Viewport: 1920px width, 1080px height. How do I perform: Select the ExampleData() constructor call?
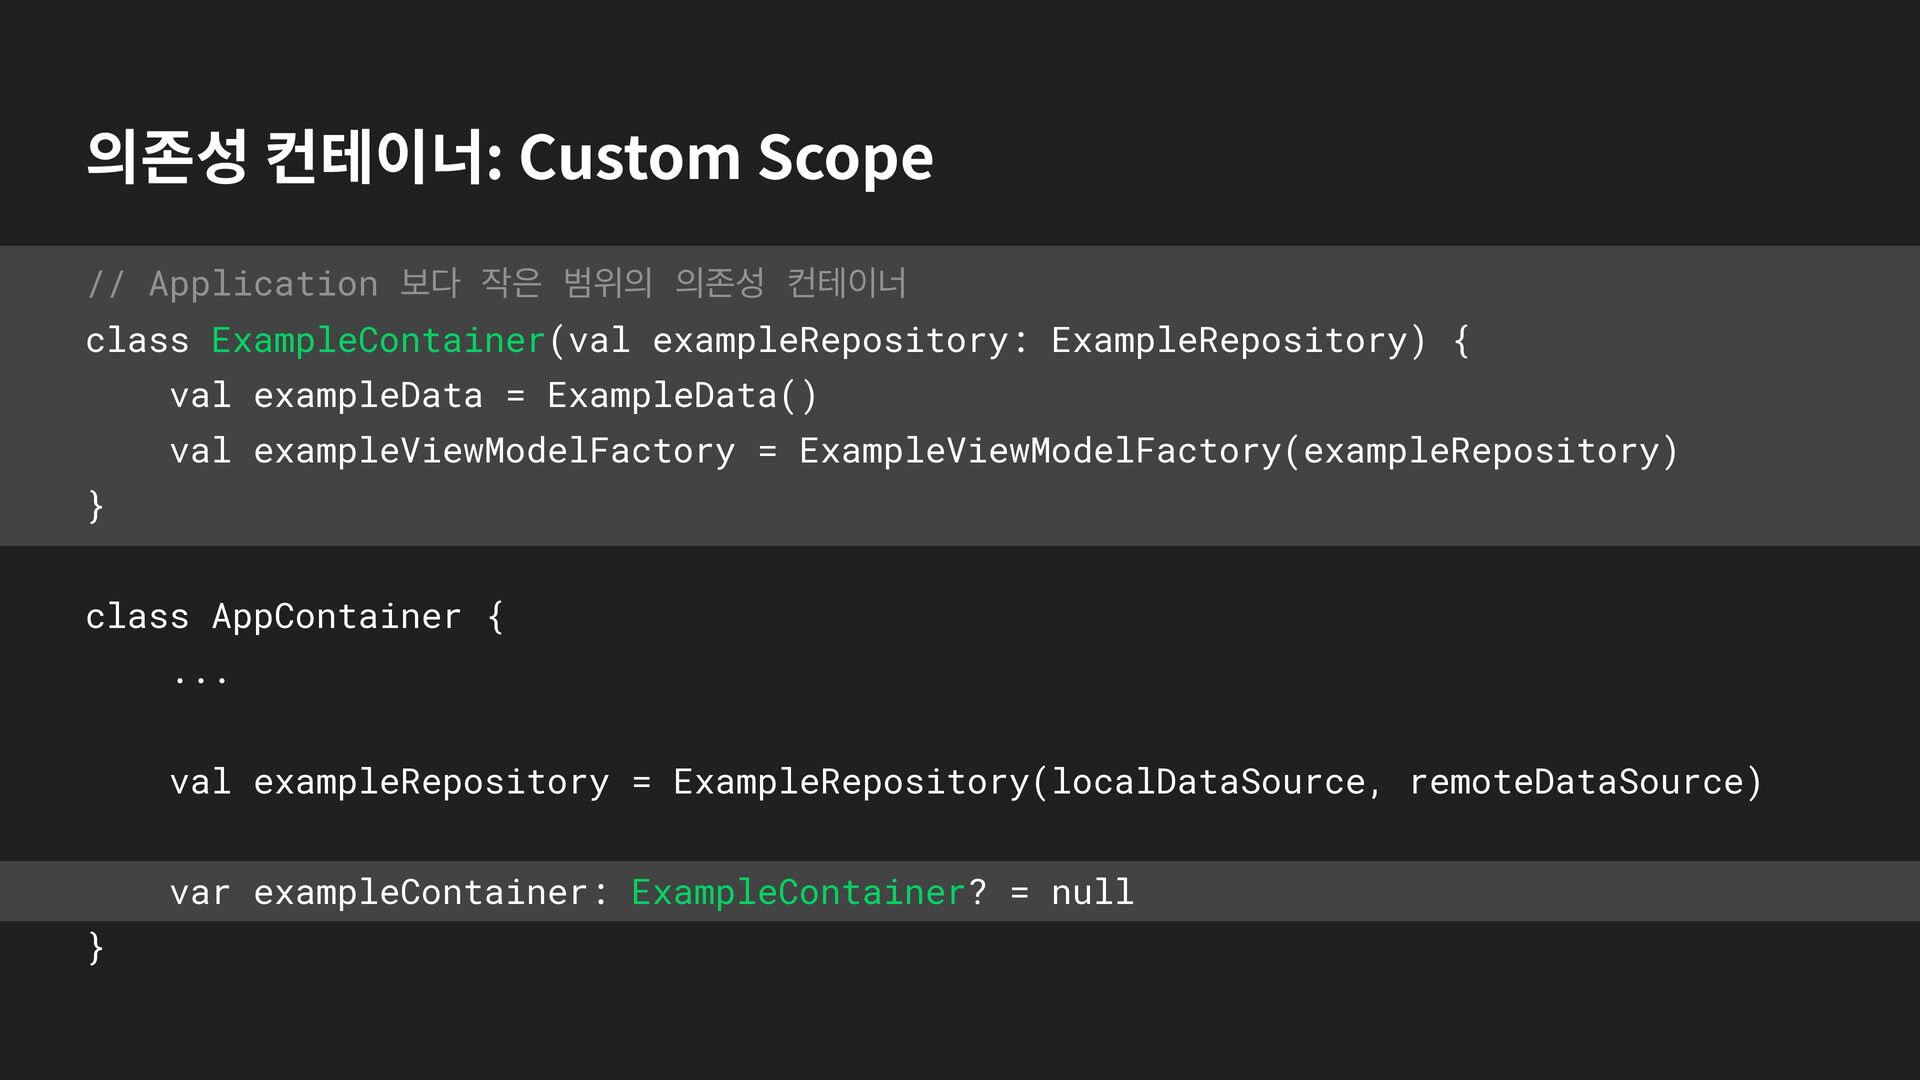[682, 396]
